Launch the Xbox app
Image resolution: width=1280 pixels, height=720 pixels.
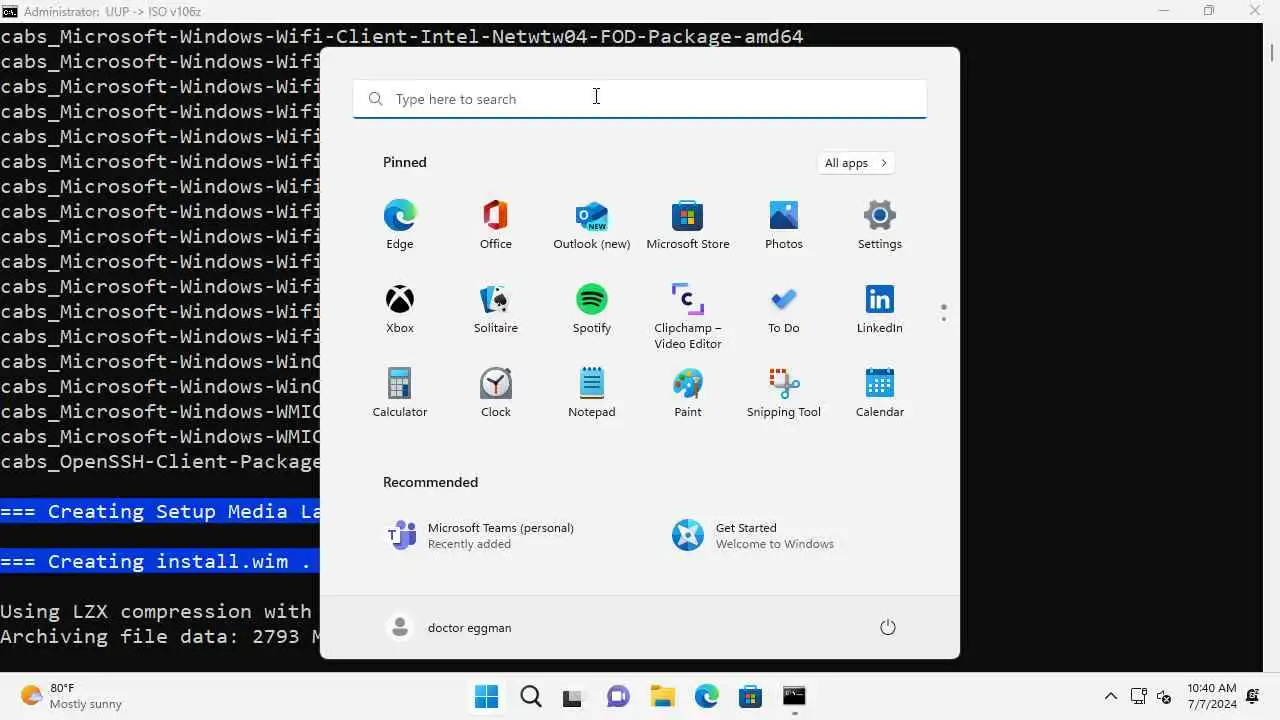coord(399,309)
